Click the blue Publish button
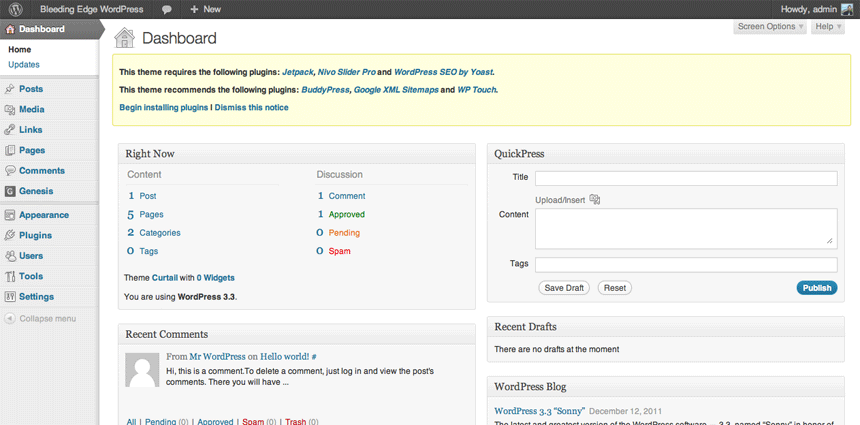This screenshot has width=860, height=425. pos(817,288)
